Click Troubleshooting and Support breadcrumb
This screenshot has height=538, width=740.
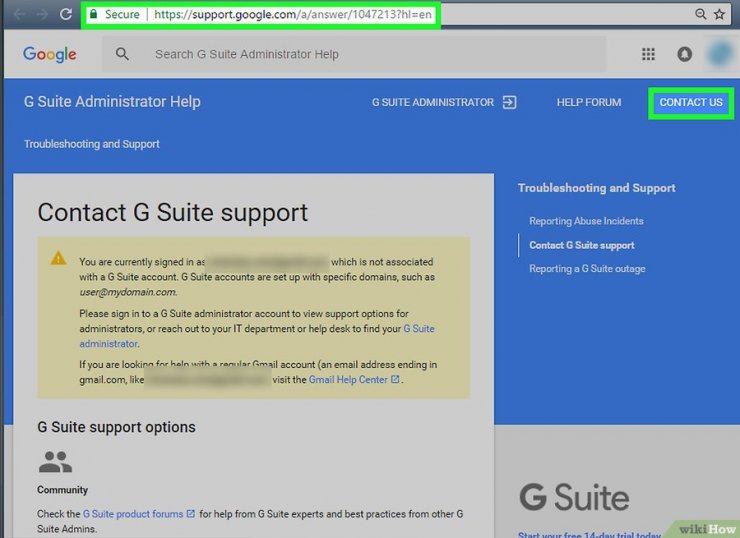[92, 144]
